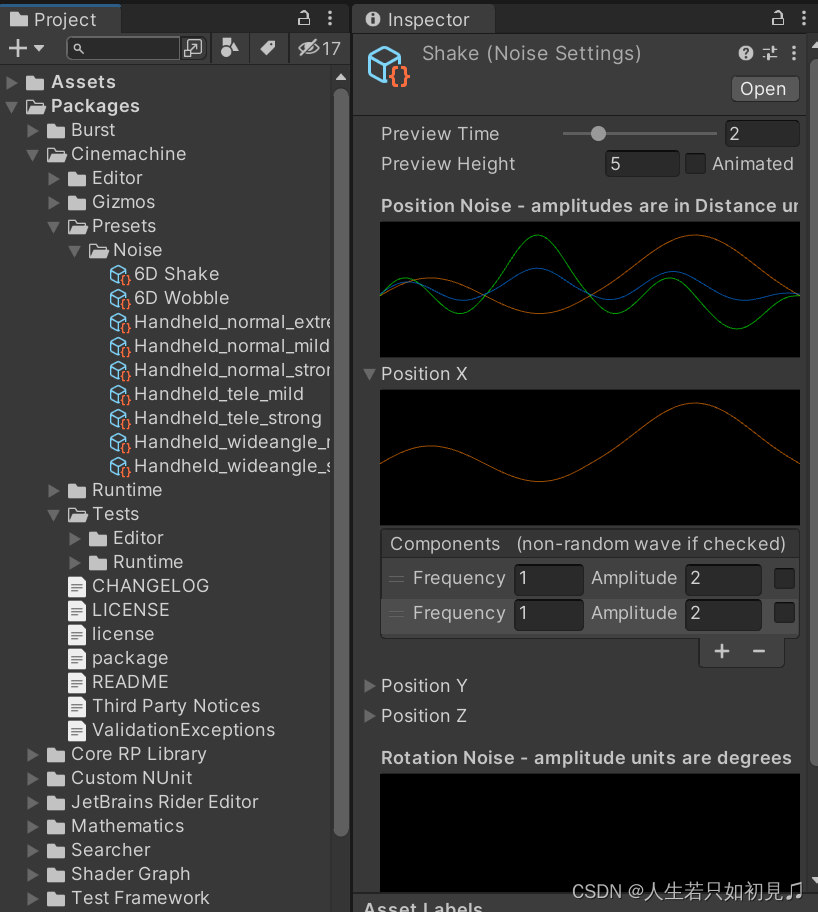This screenshot has height=912, width=818.
Task: Select the JetBrains Rider Editor package
Action: (152, 801)
